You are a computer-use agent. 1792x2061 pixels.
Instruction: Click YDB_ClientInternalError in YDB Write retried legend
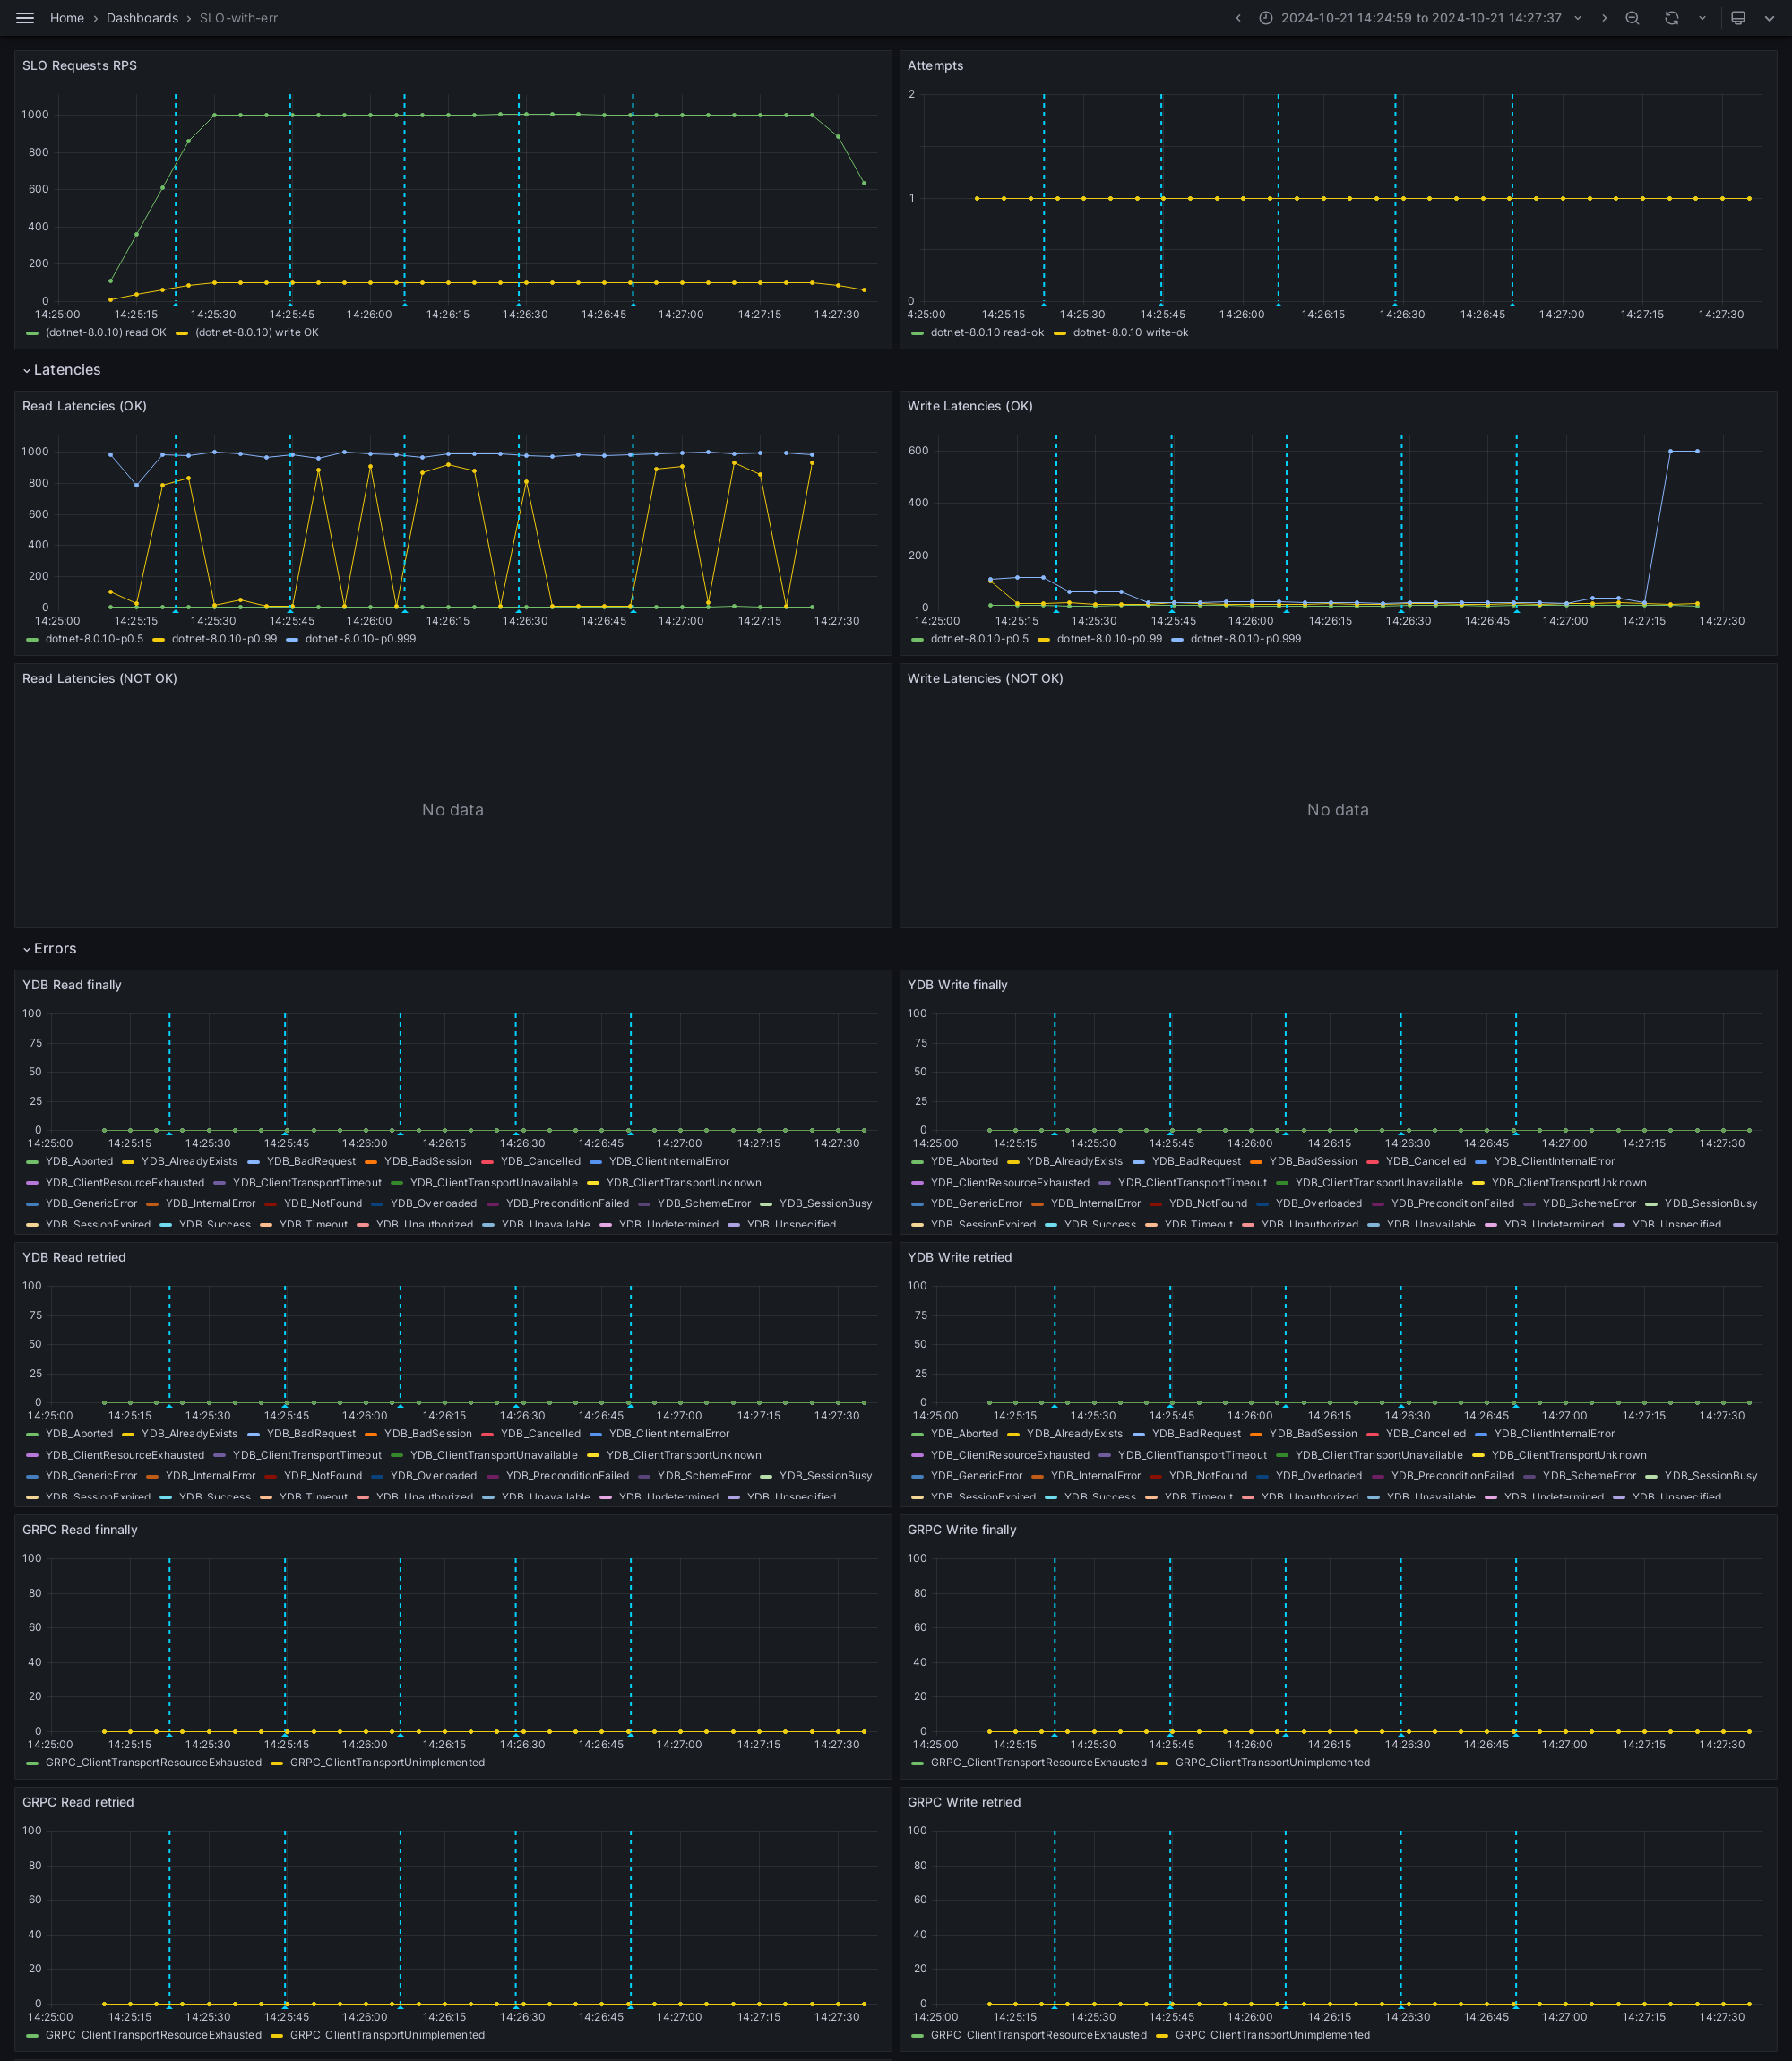[1554, 1434]
